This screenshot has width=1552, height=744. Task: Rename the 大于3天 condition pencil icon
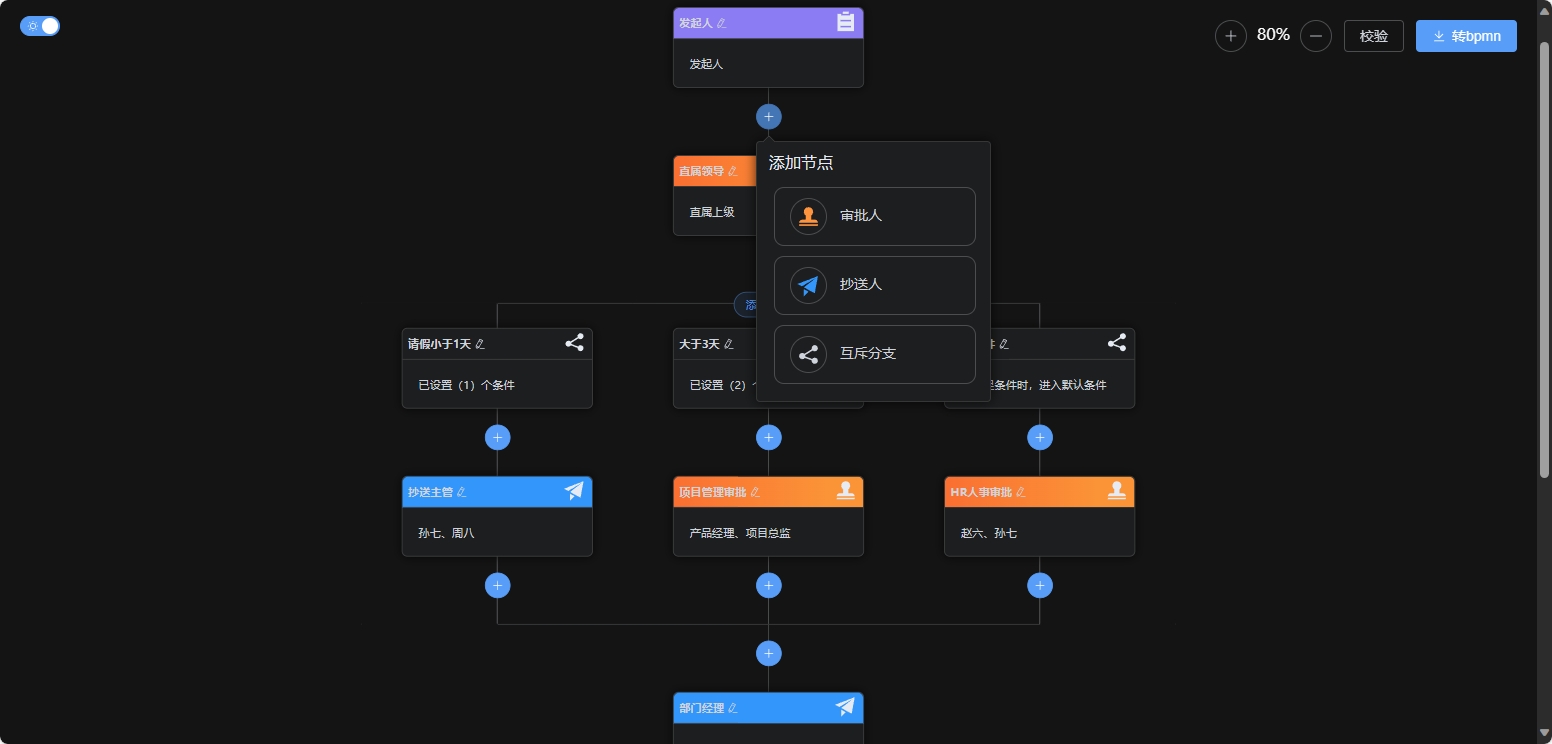(729, 344)
